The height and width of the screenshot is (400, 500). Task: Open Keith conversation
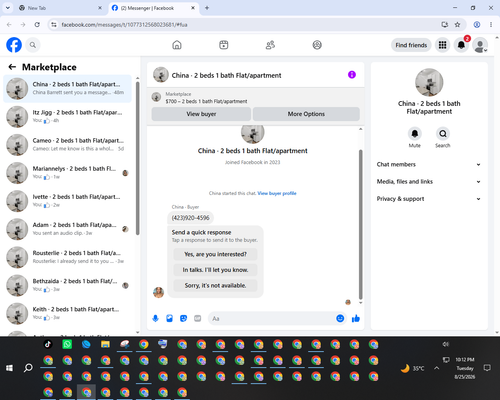tap(67, 314)
